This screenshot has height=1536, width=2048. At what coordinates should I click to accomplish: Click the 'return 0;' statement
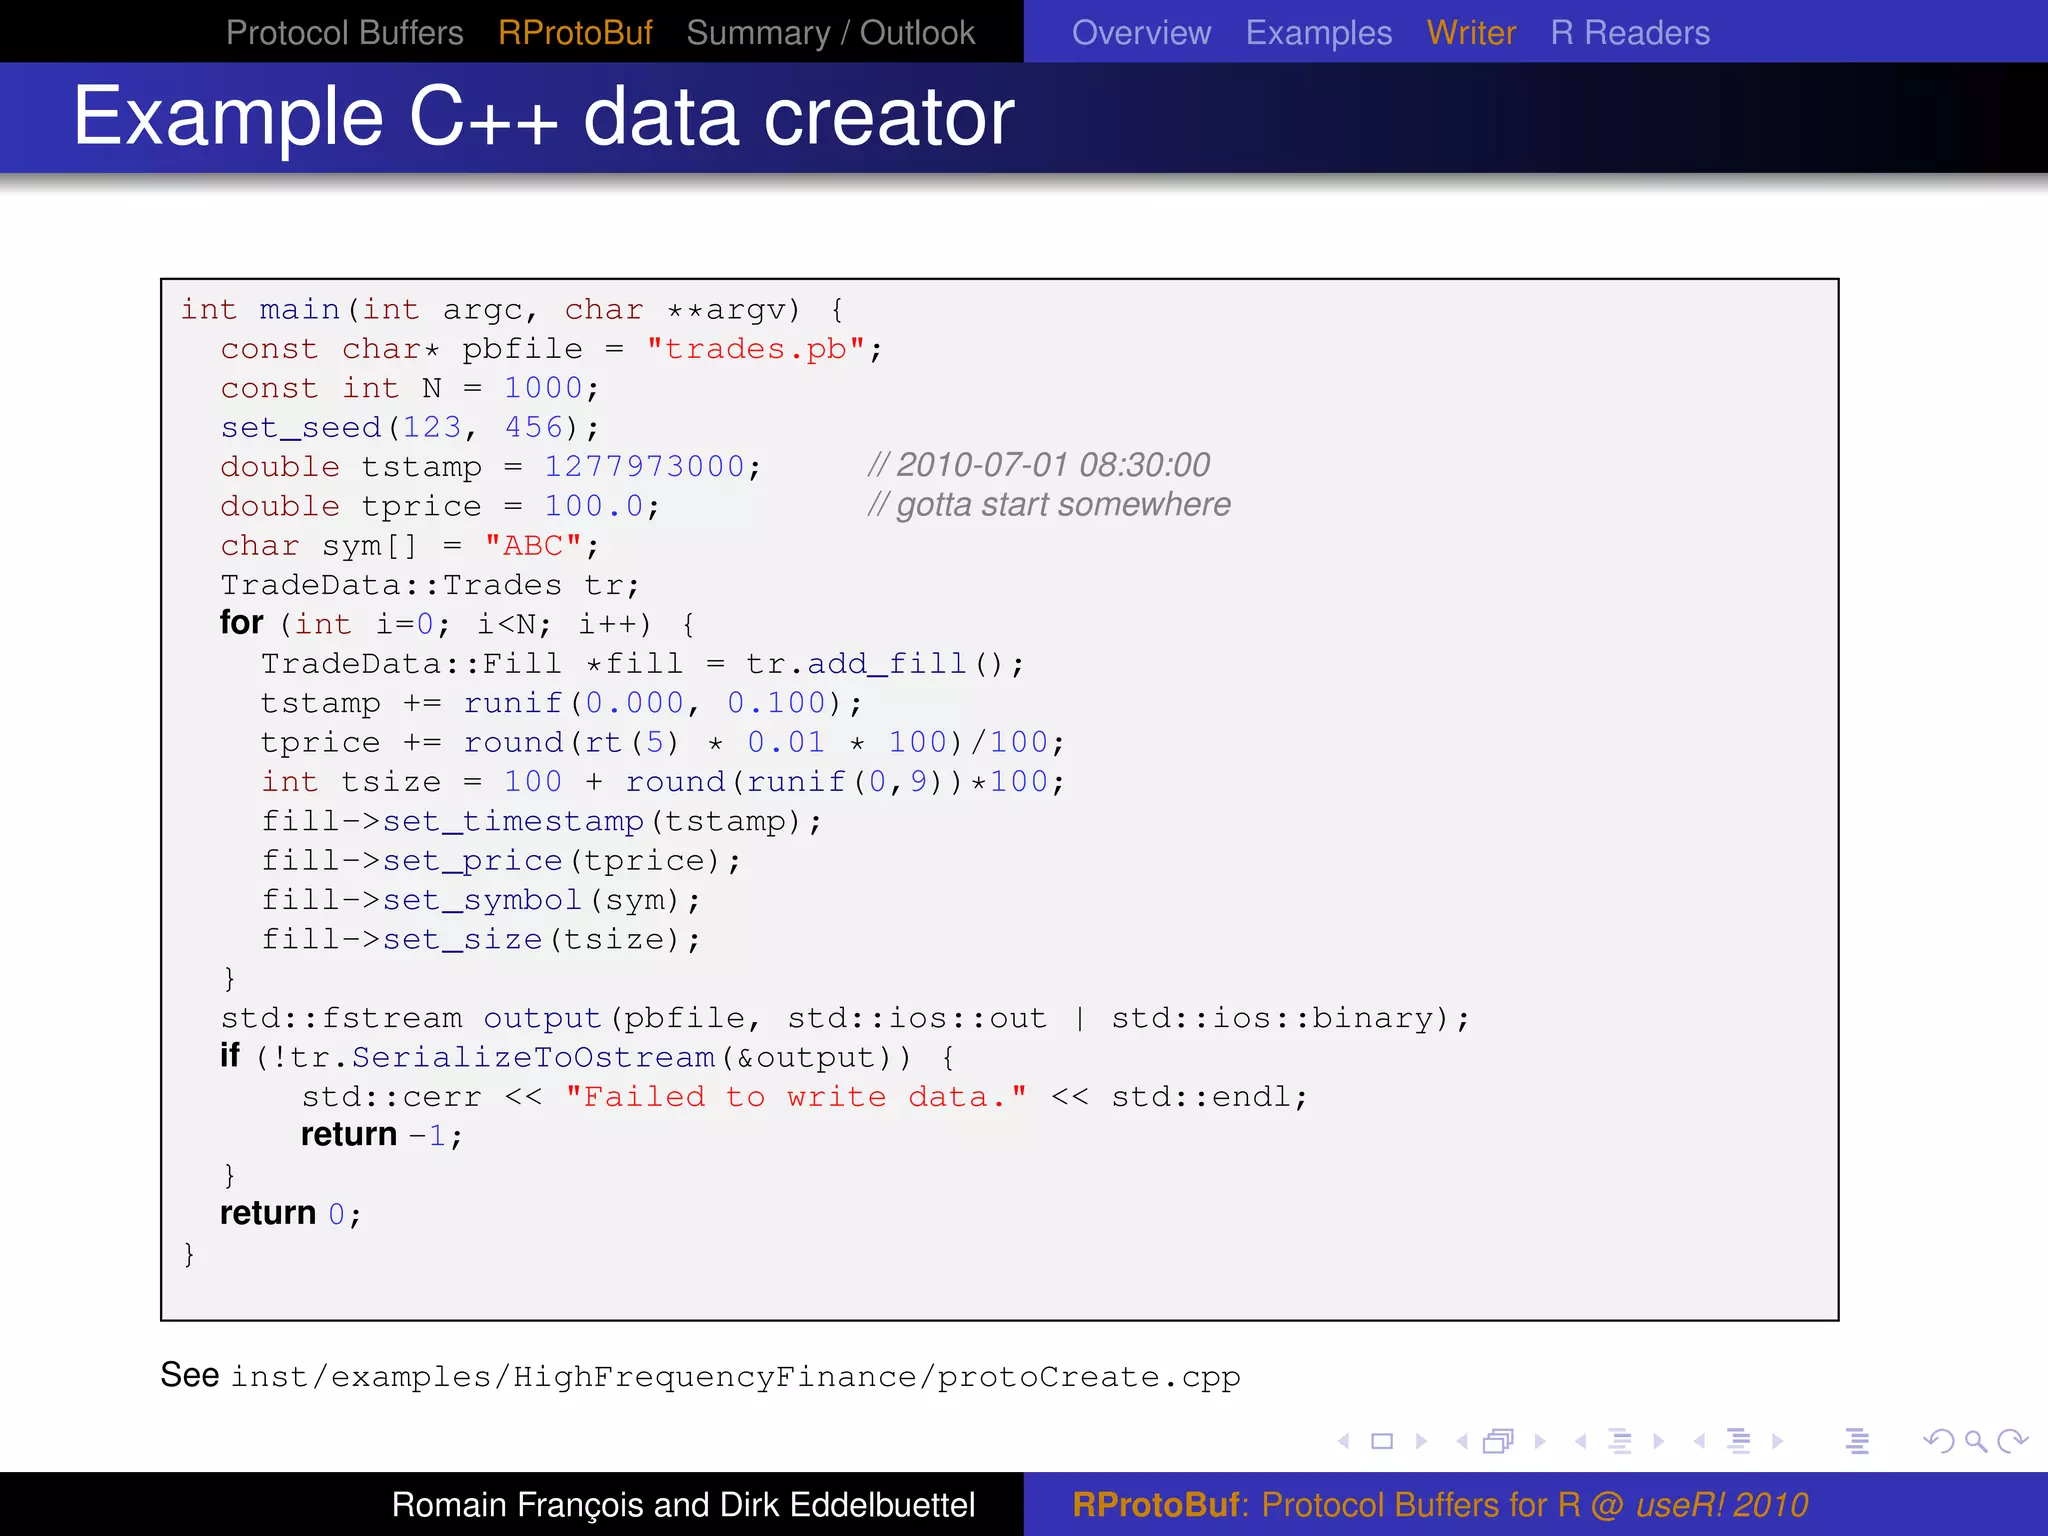click(x=290, y=1214)
